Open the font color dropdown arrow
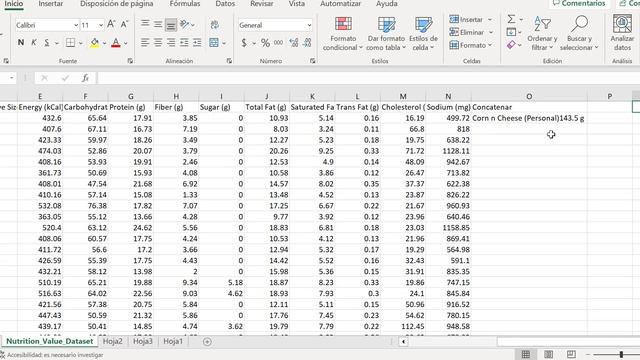Viewport: 640px width, 360px height. (126, 43)
